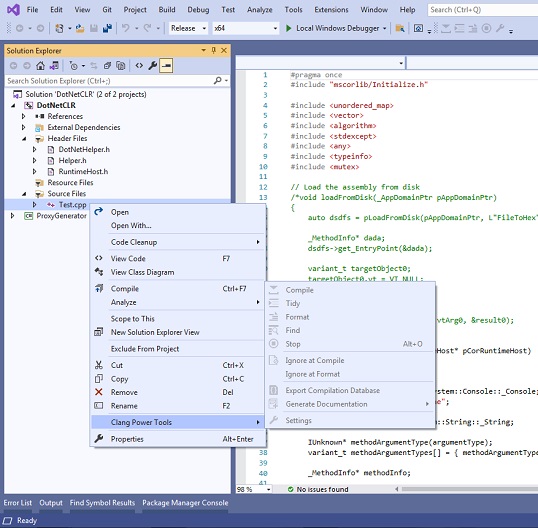Close the Solution Explorer panel
The width and height of the screenshot is (538, 528).
coord(224,51)
